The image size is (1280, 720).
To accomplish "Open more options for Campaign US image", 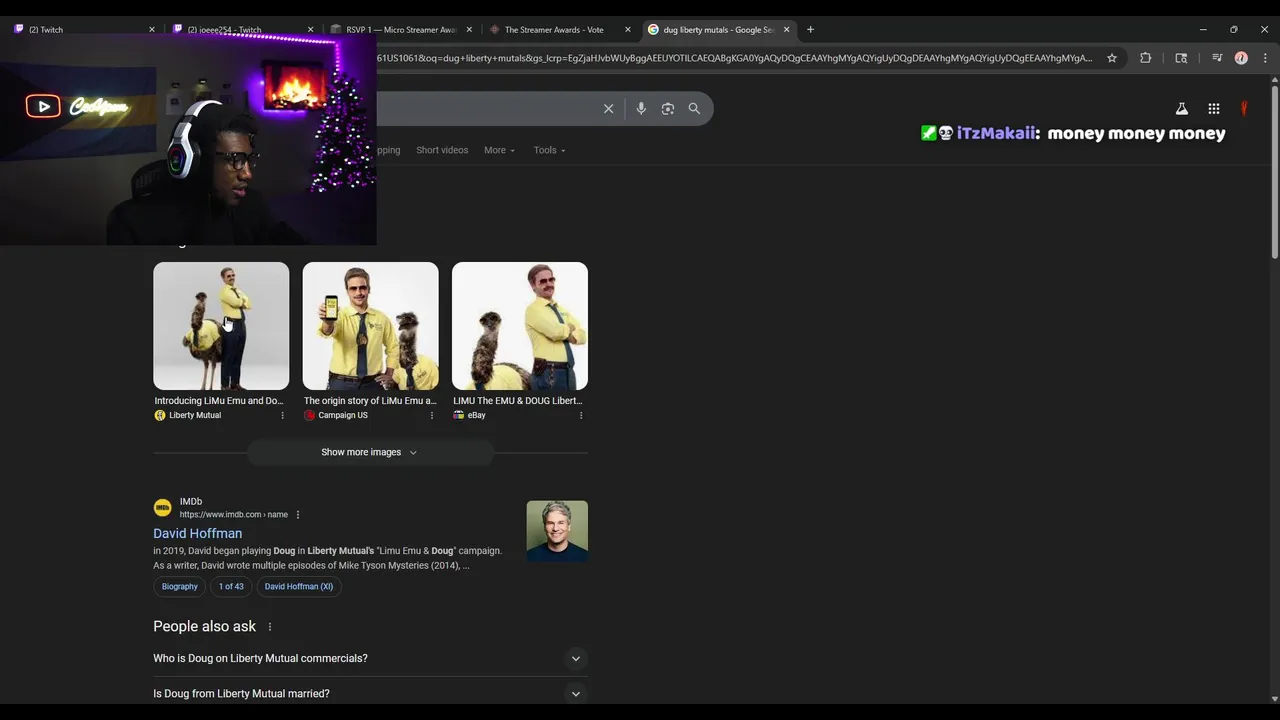I will pos(432,415).
